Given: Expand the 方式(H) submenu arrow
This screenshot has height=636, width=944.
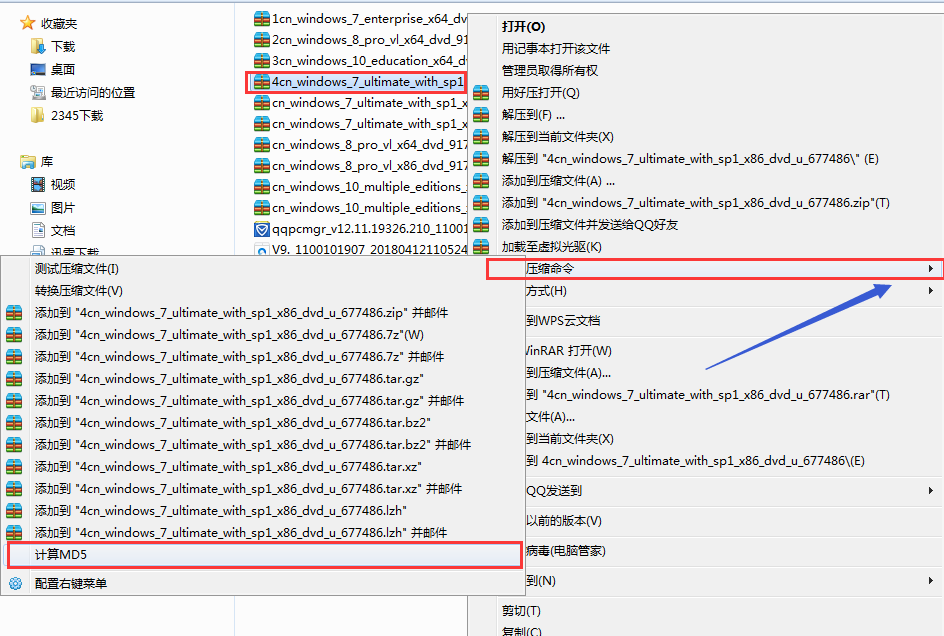Looking at the screenshot, I should pos(931,291).
